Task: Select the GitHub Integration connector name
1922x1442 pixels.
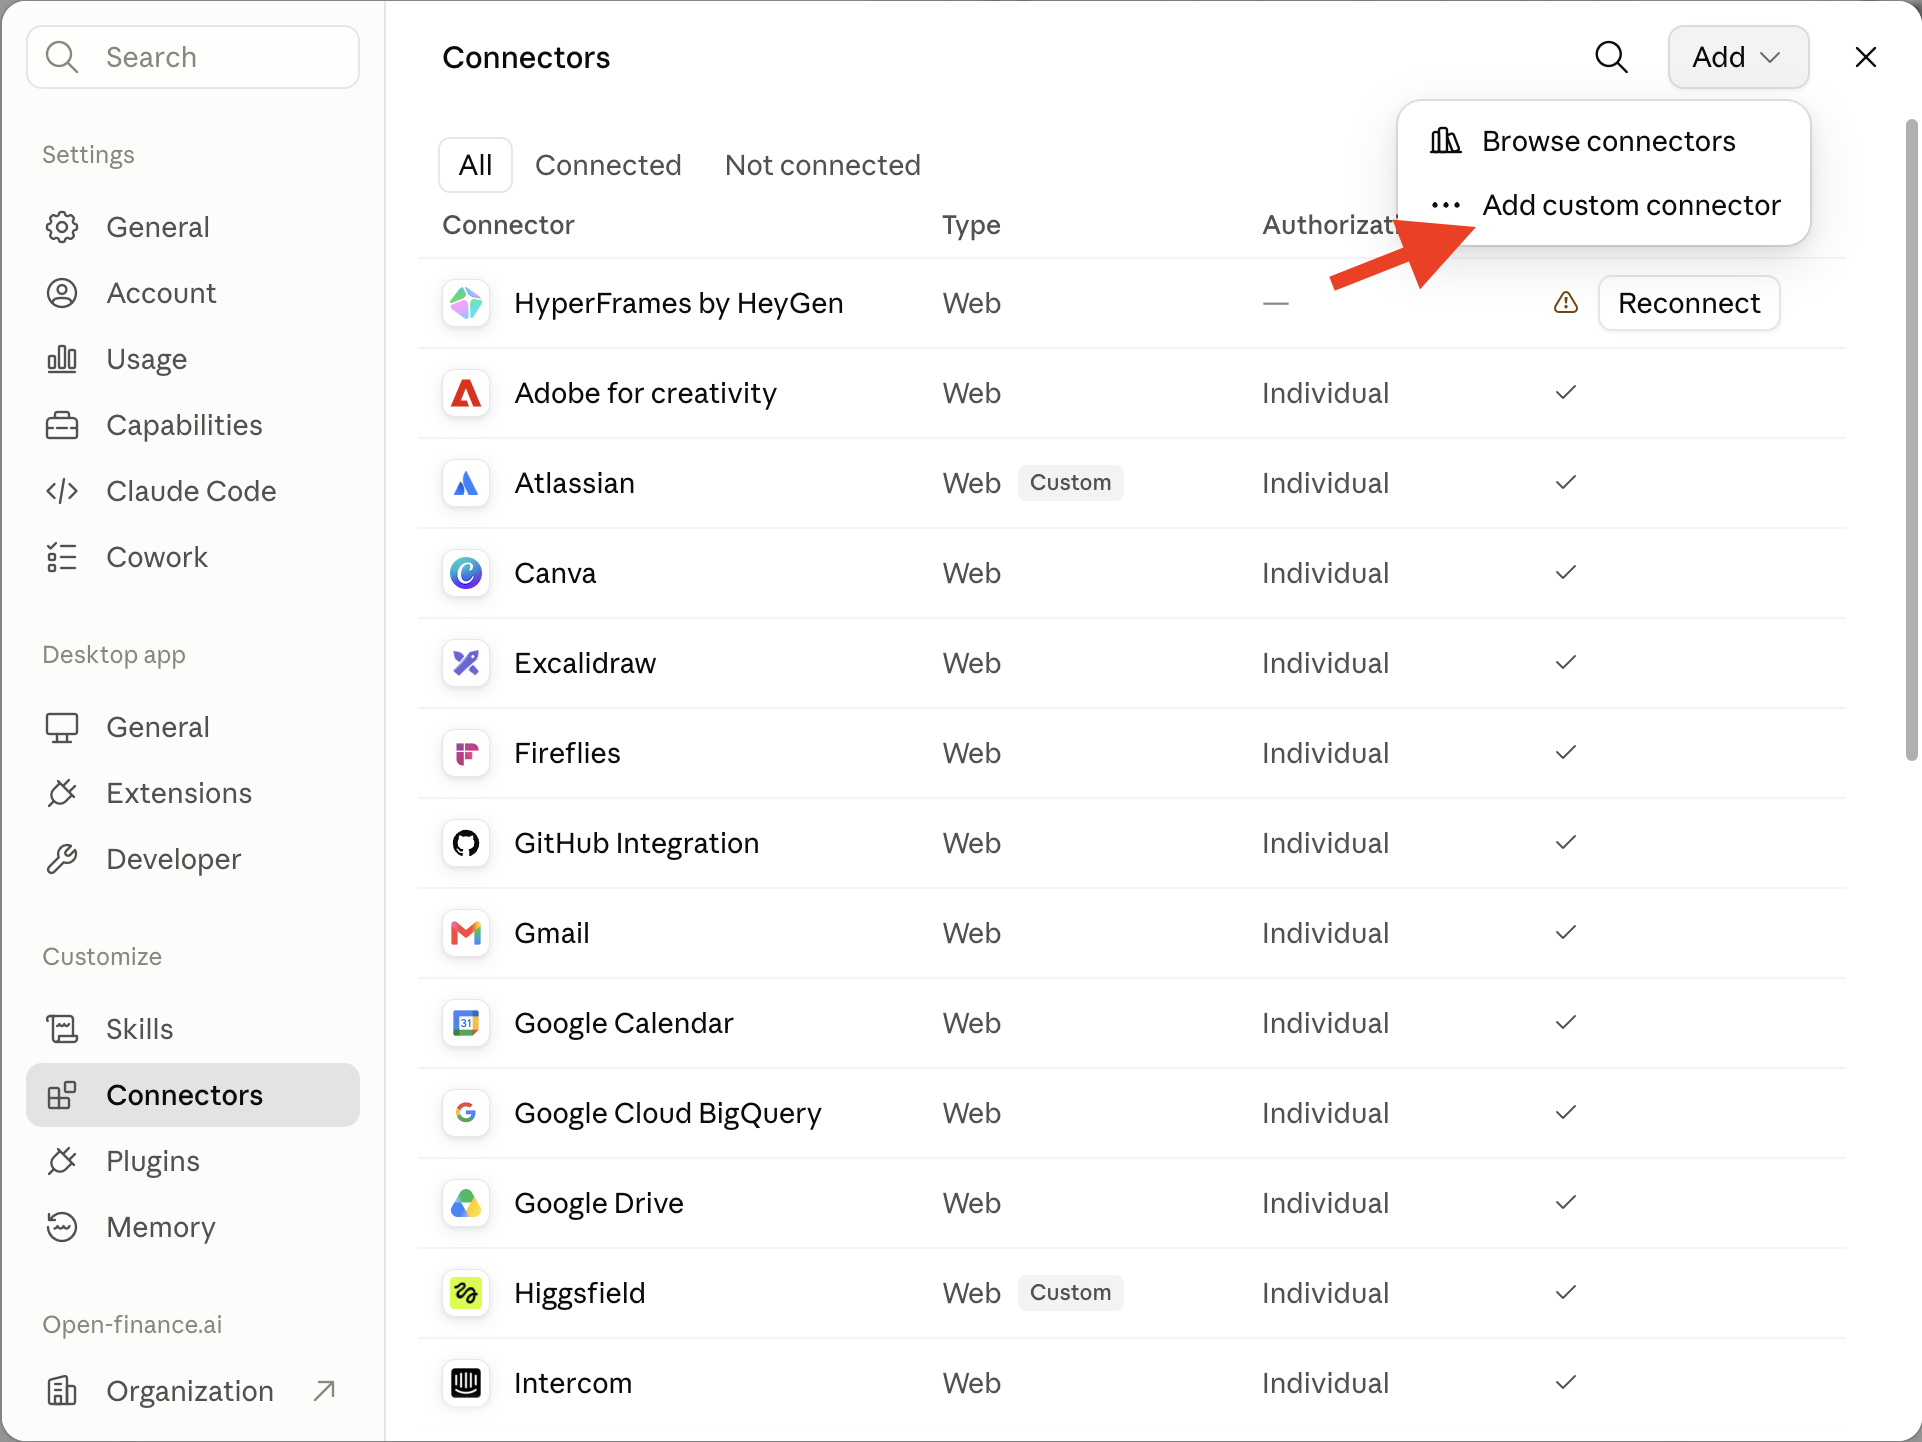Action: (x=637, y=843)
